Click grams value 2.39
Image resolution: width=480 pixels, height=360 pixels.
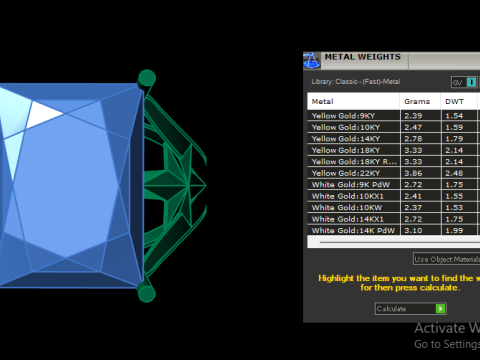click(413, 116)
